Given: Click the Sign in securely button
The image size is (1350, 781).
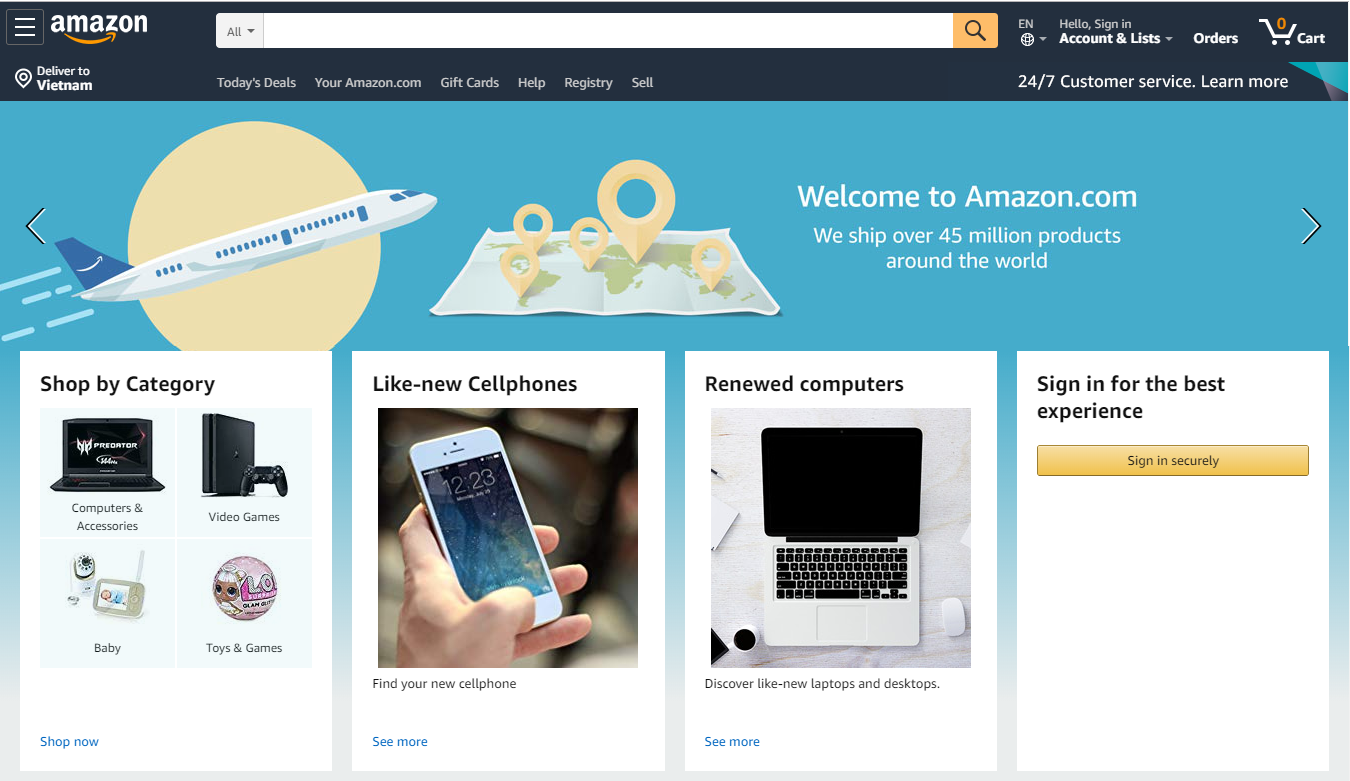Looking at the screenshot, I should tap(1172, 461).
